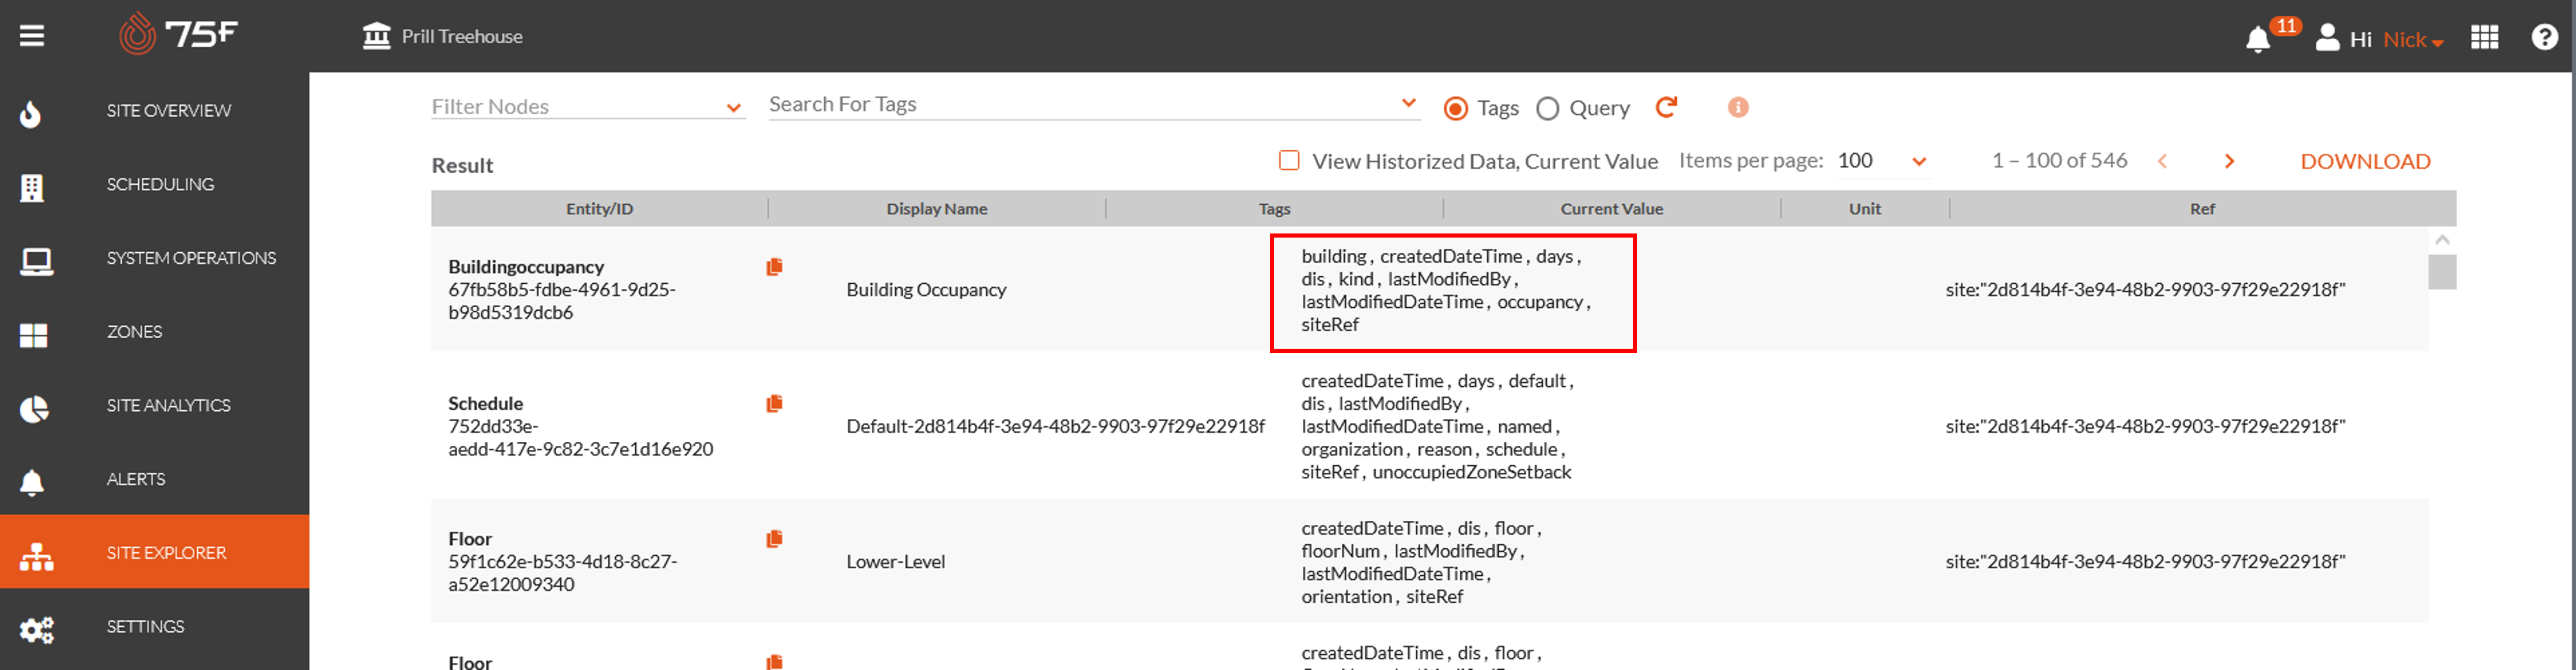
Task: Open System Operations in sidebar
Action: click(x=154, y=258)
